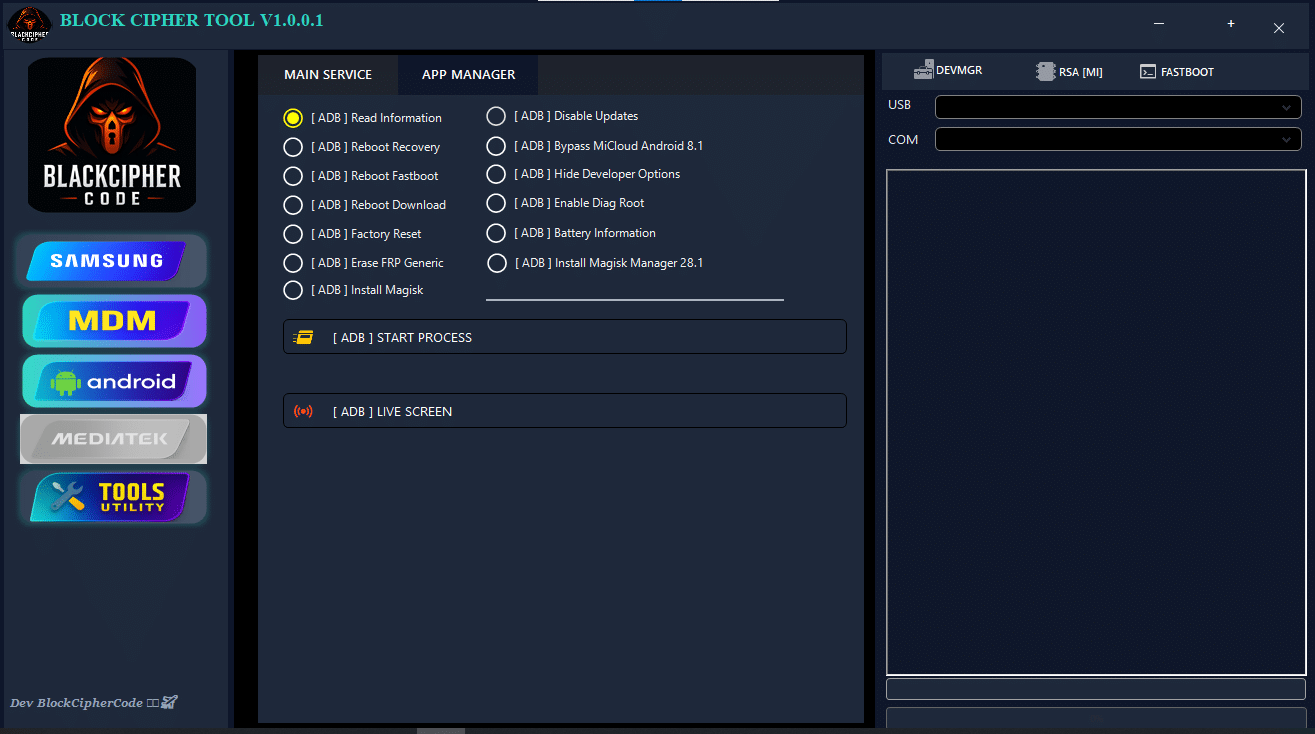Expand the COM port dropdown
Viewport: 1315px width, 734px height.
click(x=1285, y=140)
